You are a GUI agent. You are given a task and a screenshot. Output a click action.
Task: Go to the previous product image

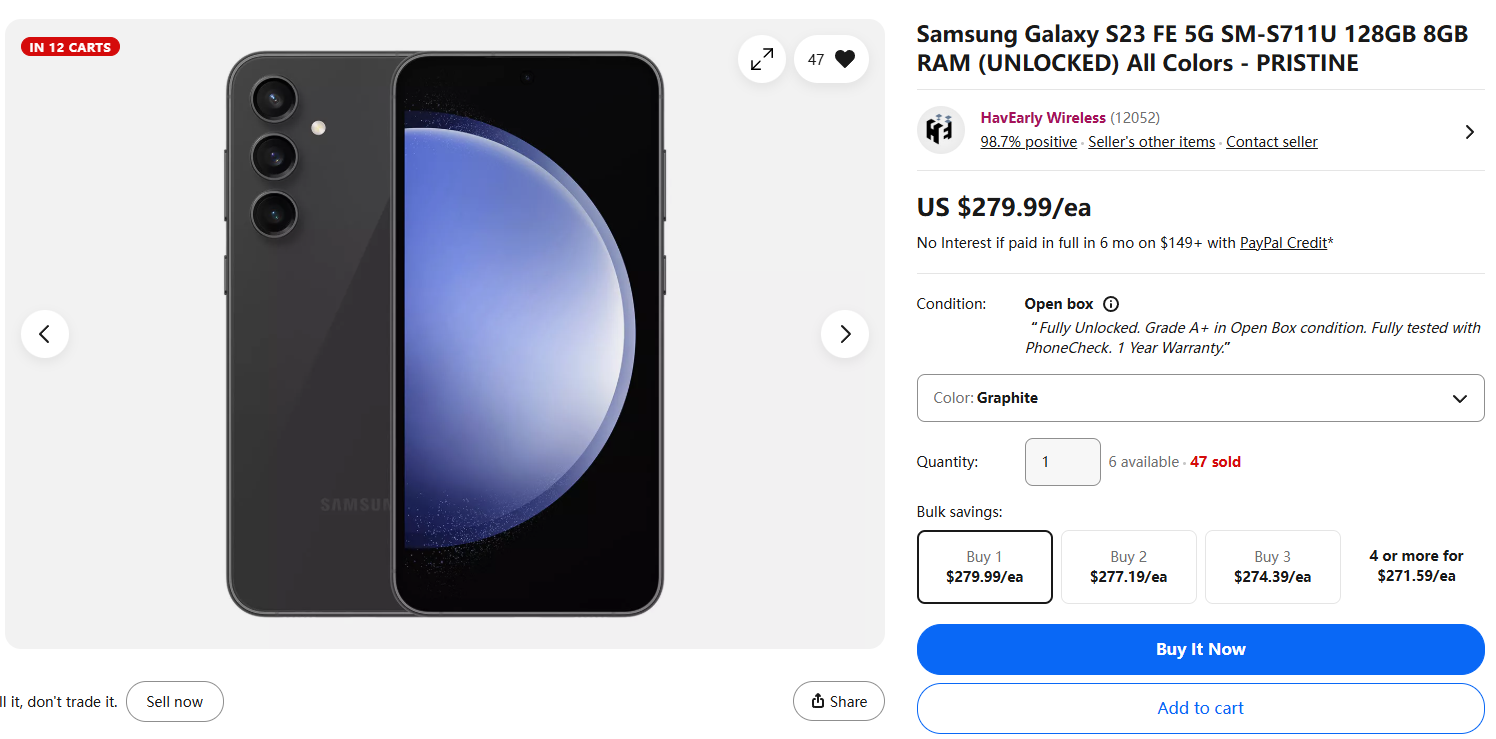[x=45, y=334]
